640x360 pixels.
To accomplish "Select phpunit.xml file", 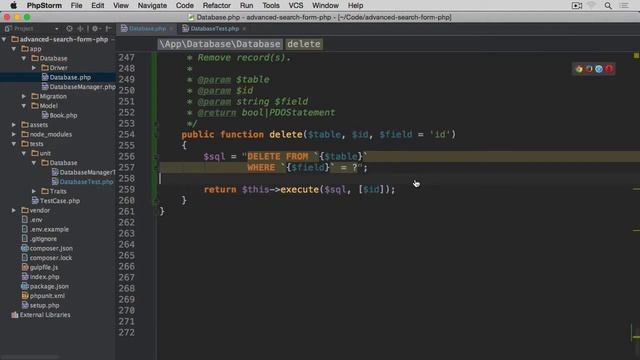I will click(x=47, y=296).
